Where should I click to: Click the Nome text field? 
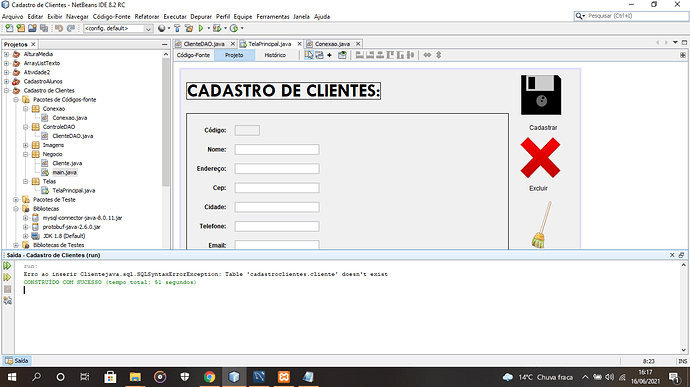[277, 149]
